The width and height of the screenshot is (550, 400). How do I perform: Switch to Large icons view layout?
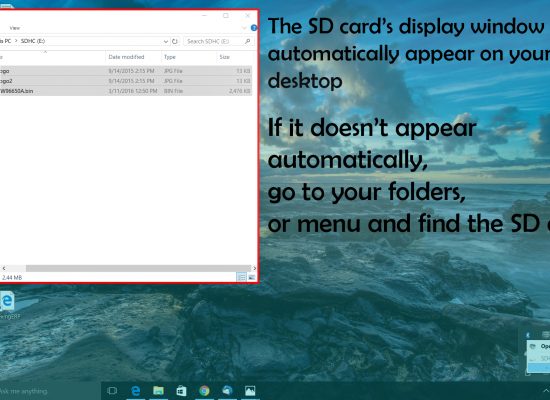pos(251,277)
